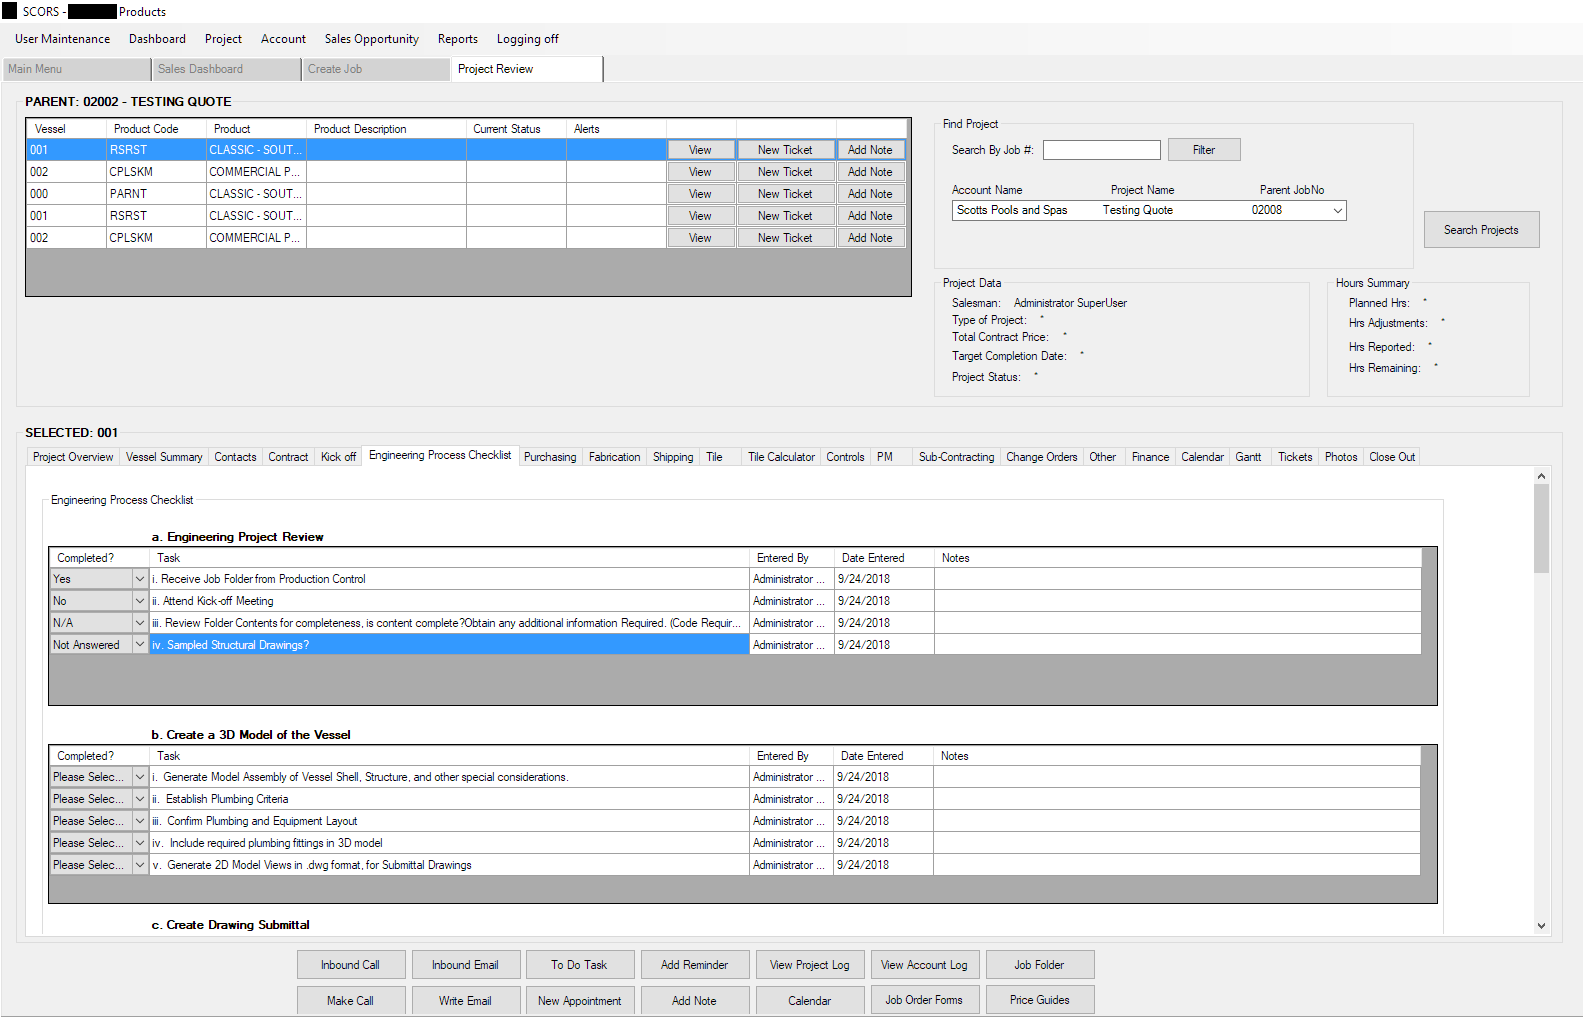Open the Dashboard menu
1583x1017 pixels.
point(157,39)
